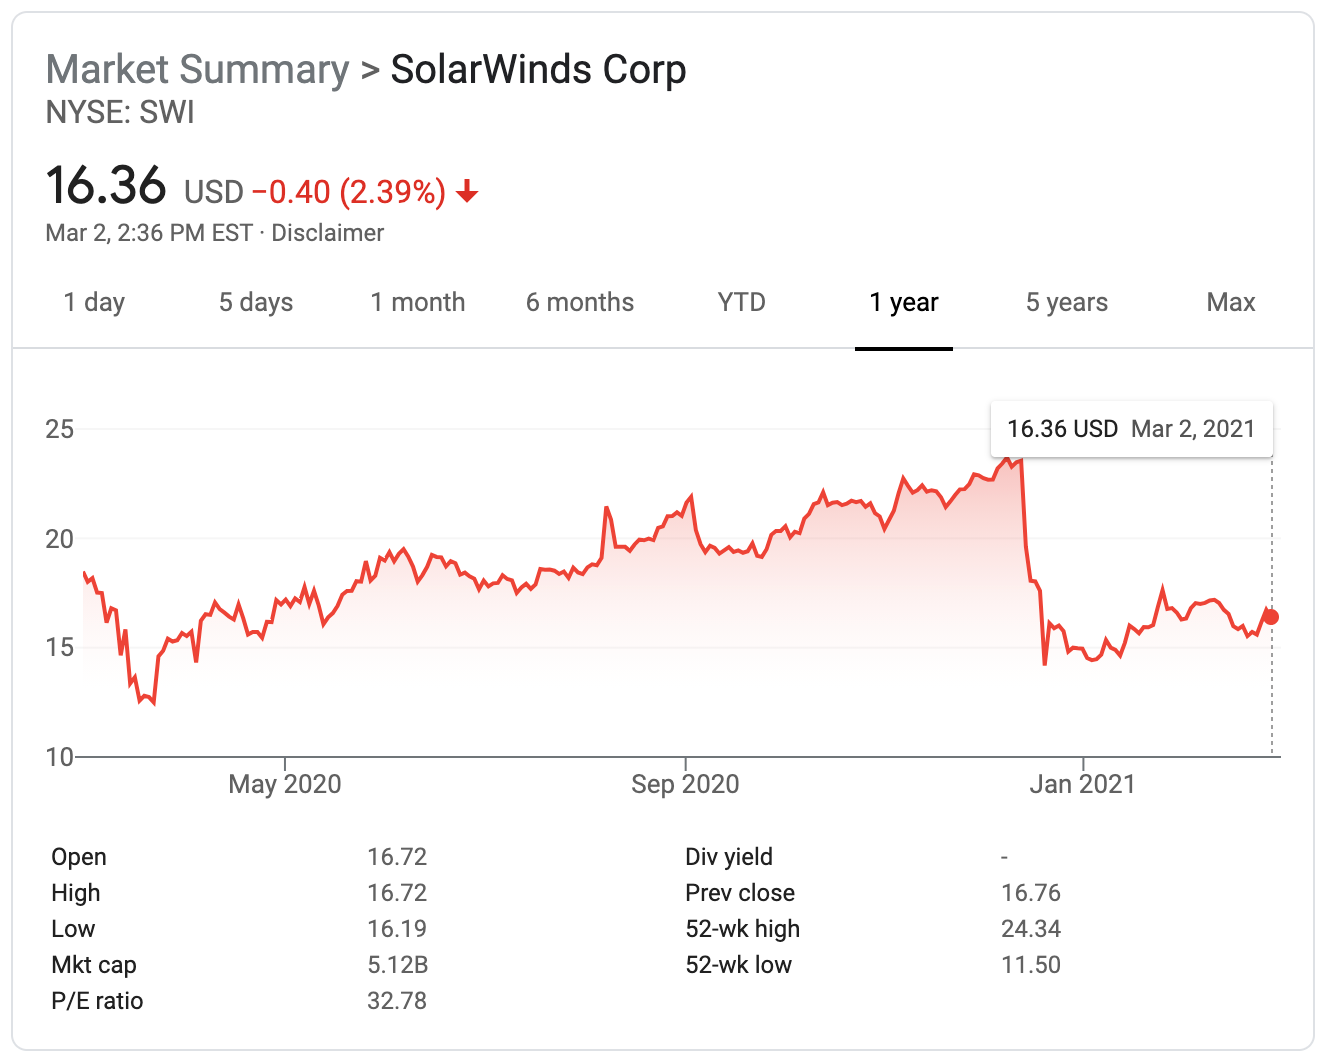Click the Sep 2020 axis label

(x=685, y=784)
